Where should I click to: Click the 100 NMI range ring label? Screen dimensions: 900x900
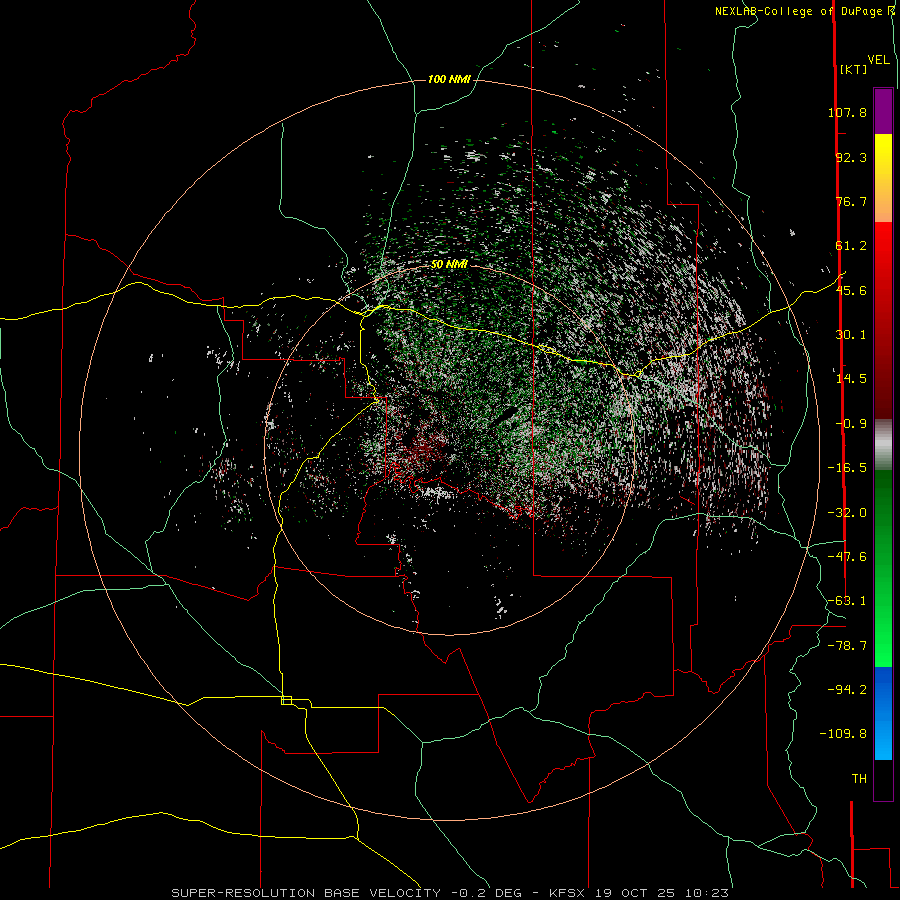449,79
